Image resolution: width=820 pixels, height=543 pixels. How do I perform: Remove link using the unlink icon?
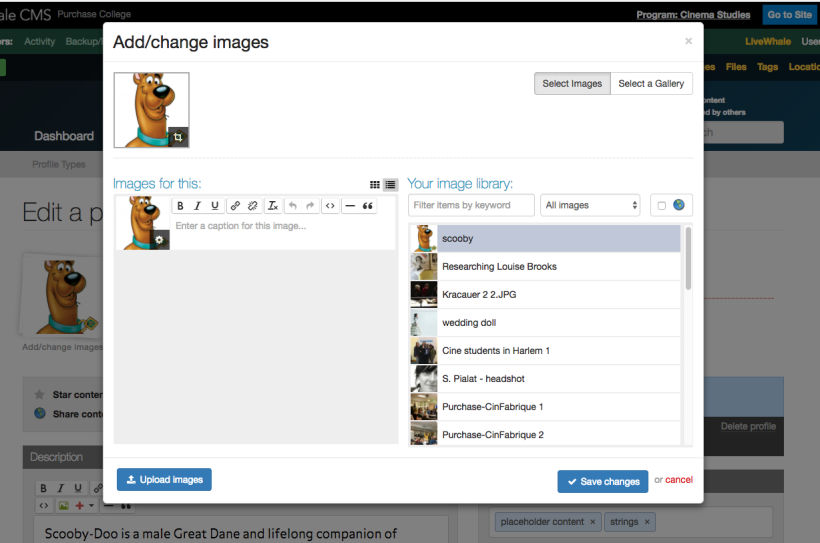tap(253, 206)
